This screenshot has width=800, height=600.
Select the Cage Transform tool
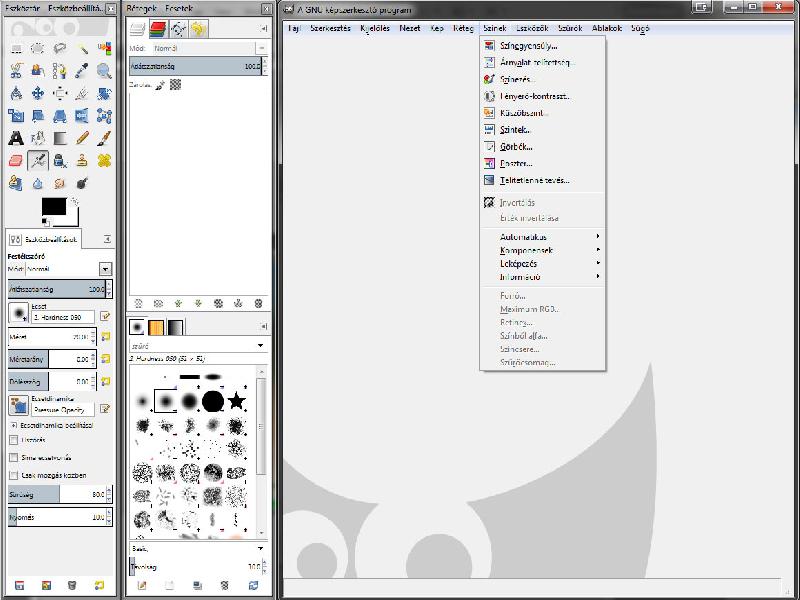coord(104,116)
